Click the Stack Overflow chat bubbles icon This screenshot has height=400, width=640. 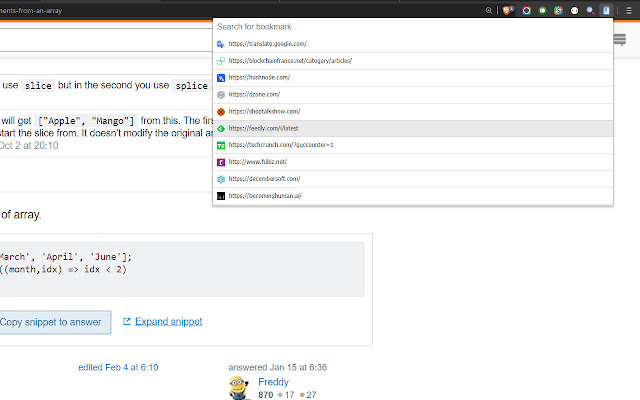tap(620, 40)
